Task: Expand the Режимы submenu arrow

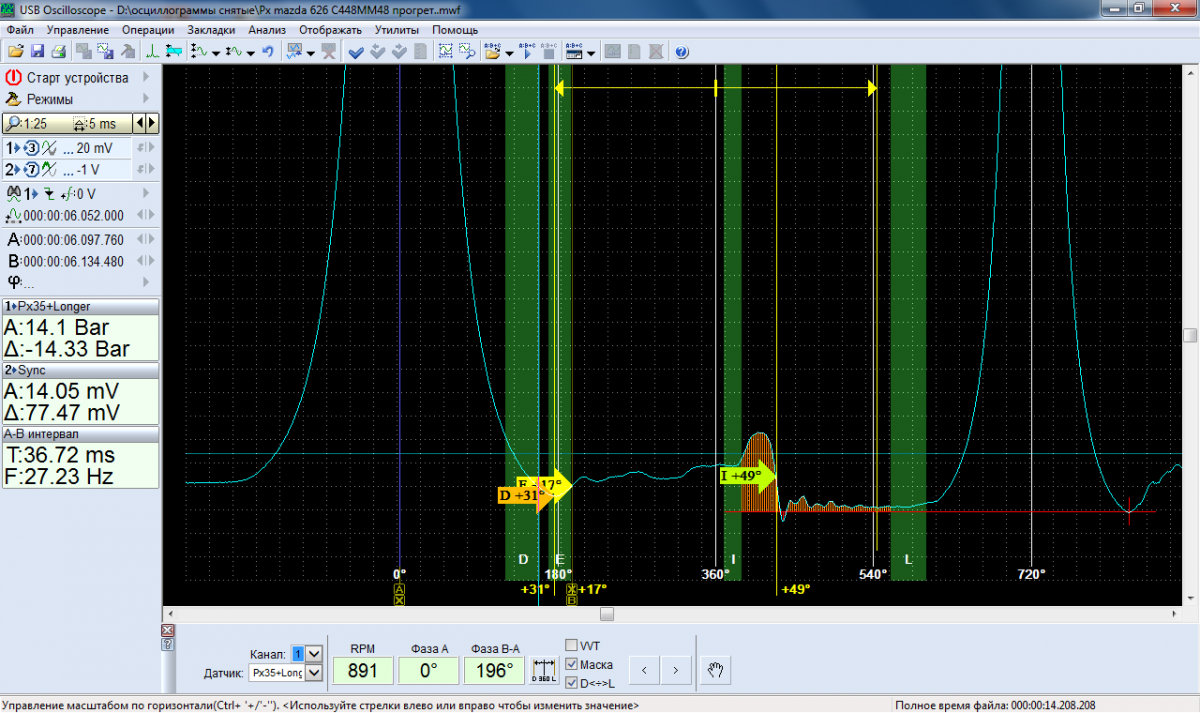Action: (146, 99)
